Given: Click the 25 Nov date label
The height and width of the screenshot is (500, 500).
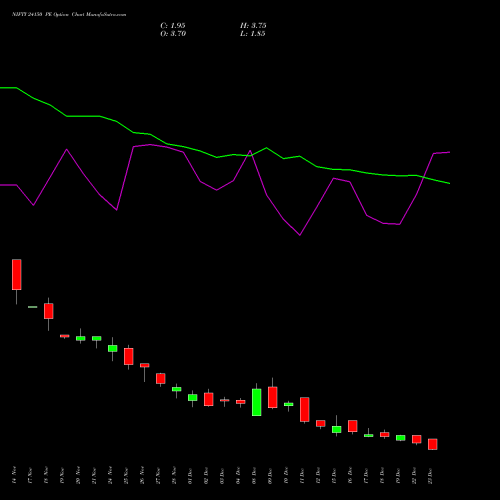Looking at the screenshot, I should (126, 475).
